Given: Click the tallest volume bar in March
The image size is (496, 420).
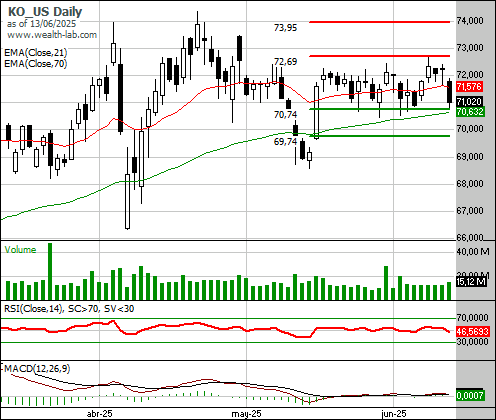Looking at the screenshot, I should [50, 271].
